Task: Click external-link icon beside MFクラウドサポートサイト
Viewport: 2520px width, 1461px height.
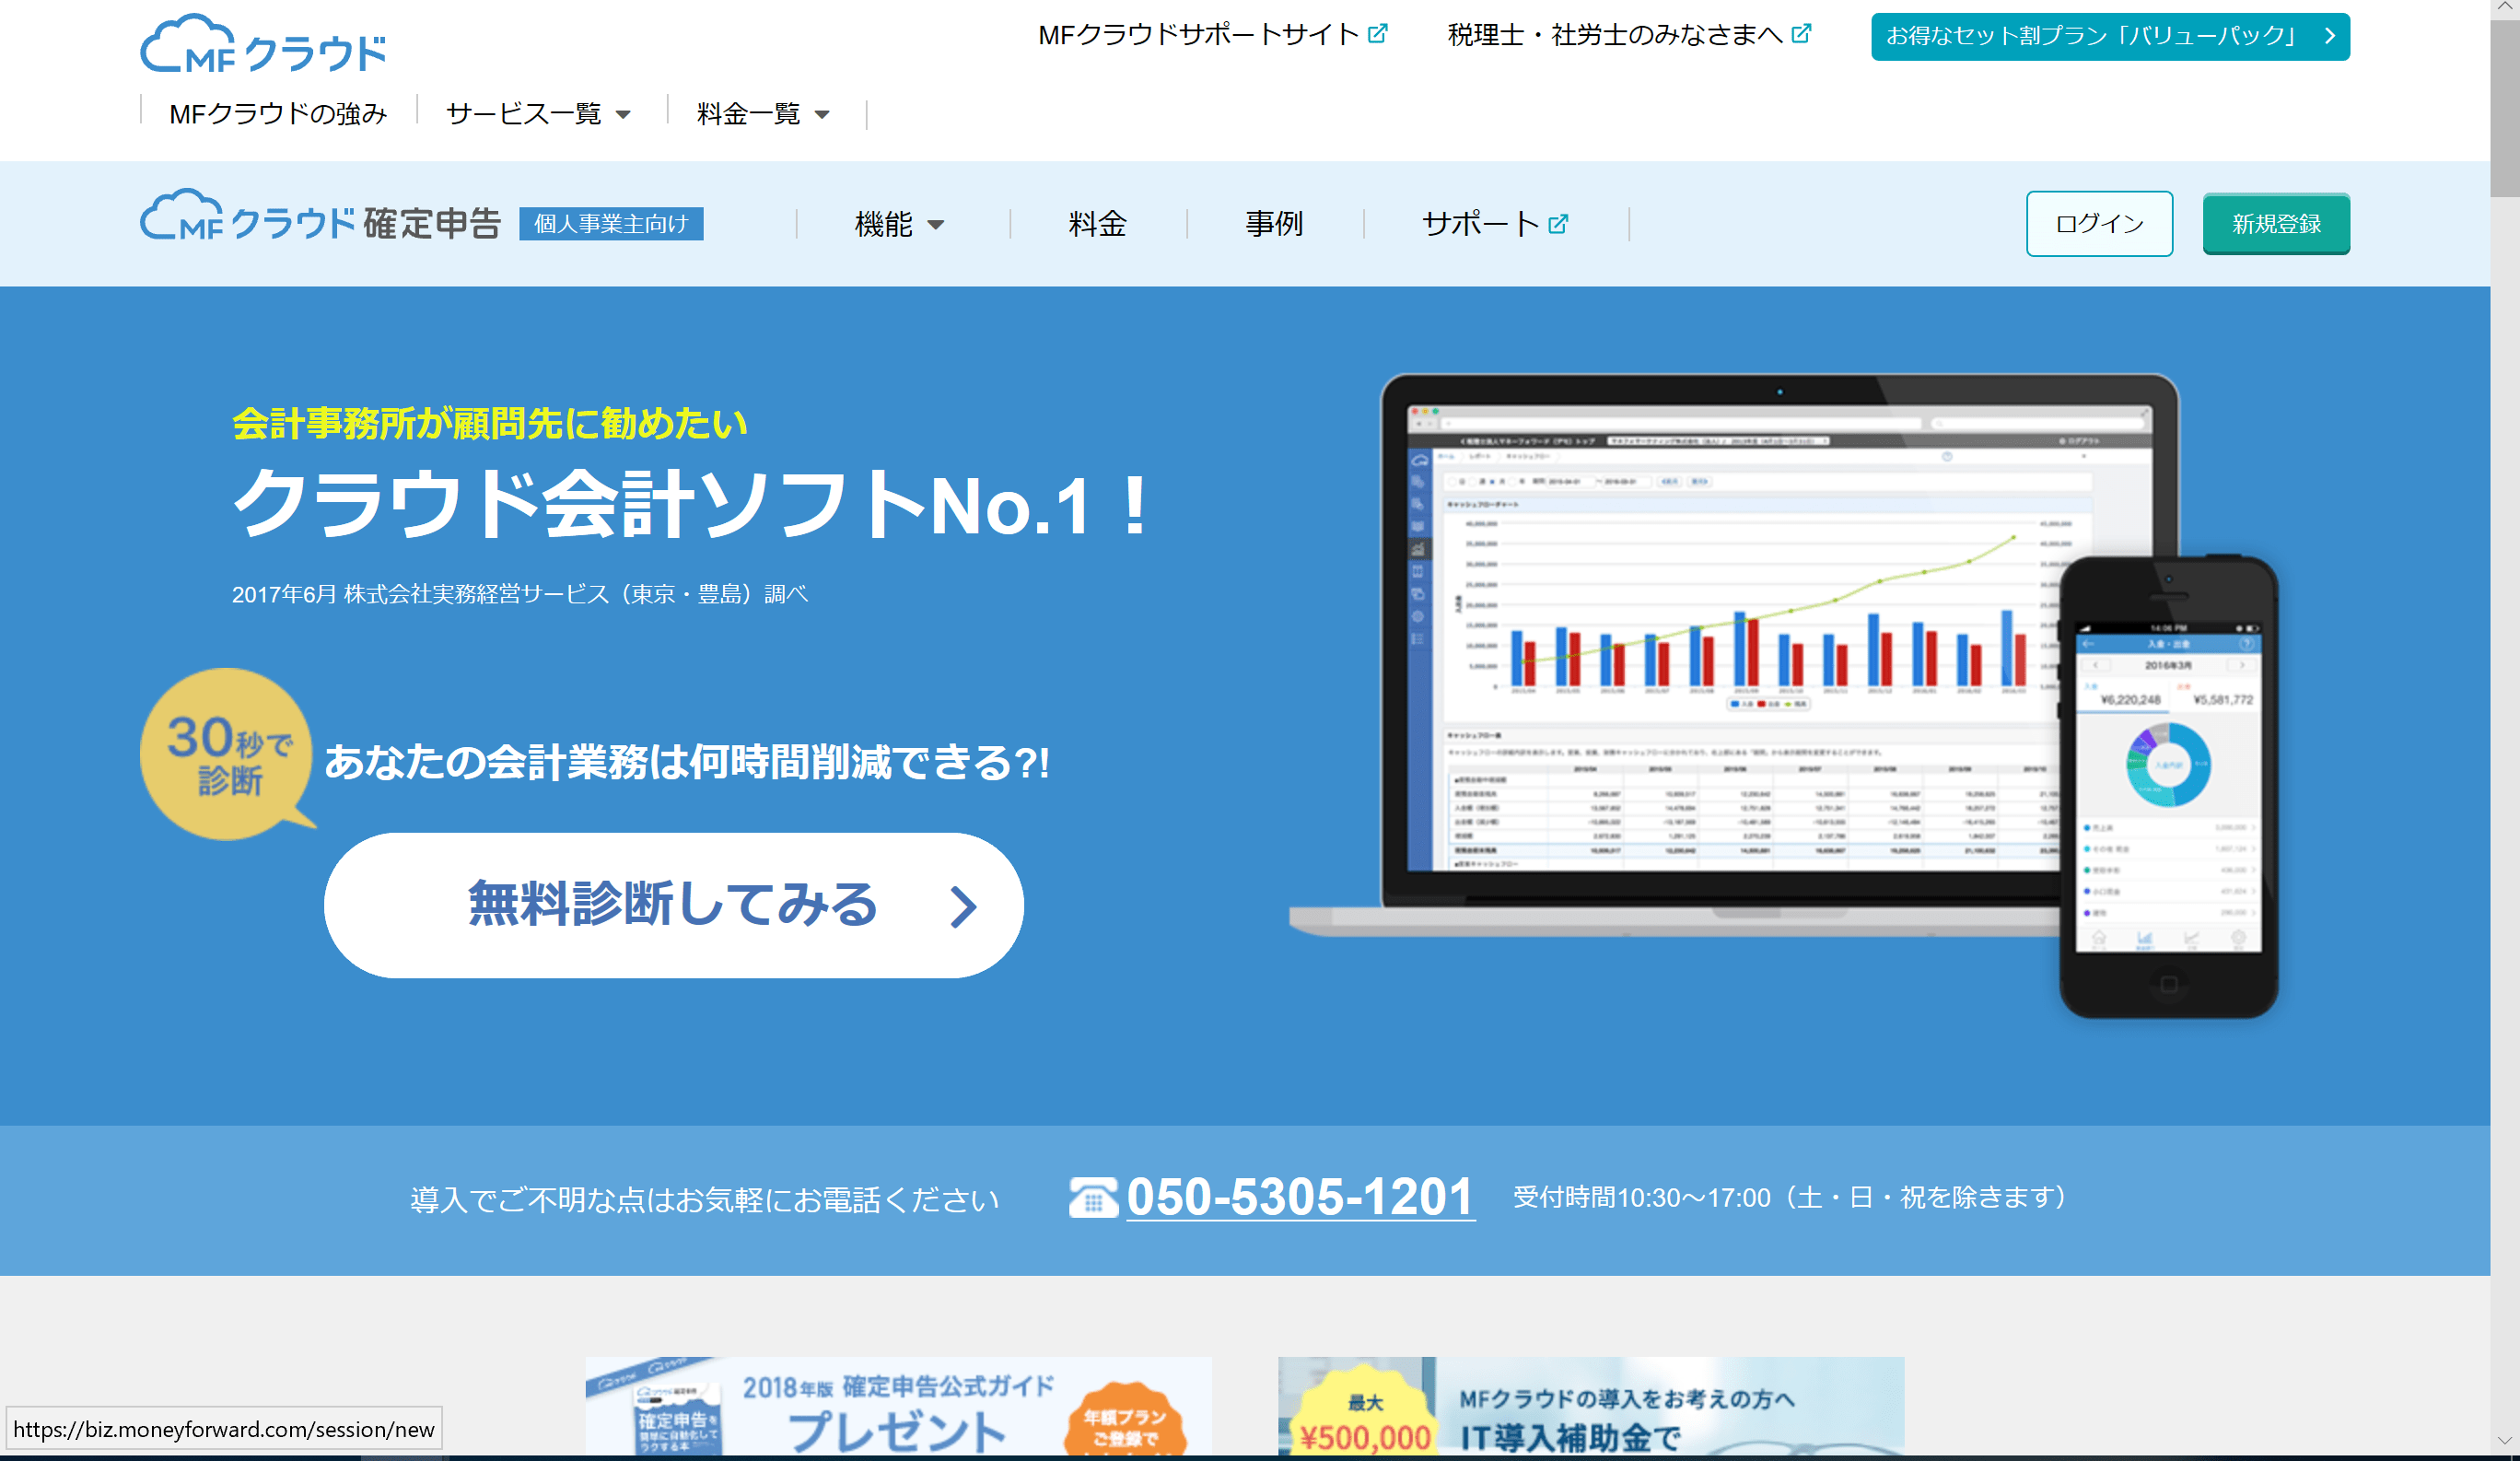Action: [x=1378, y=34]
